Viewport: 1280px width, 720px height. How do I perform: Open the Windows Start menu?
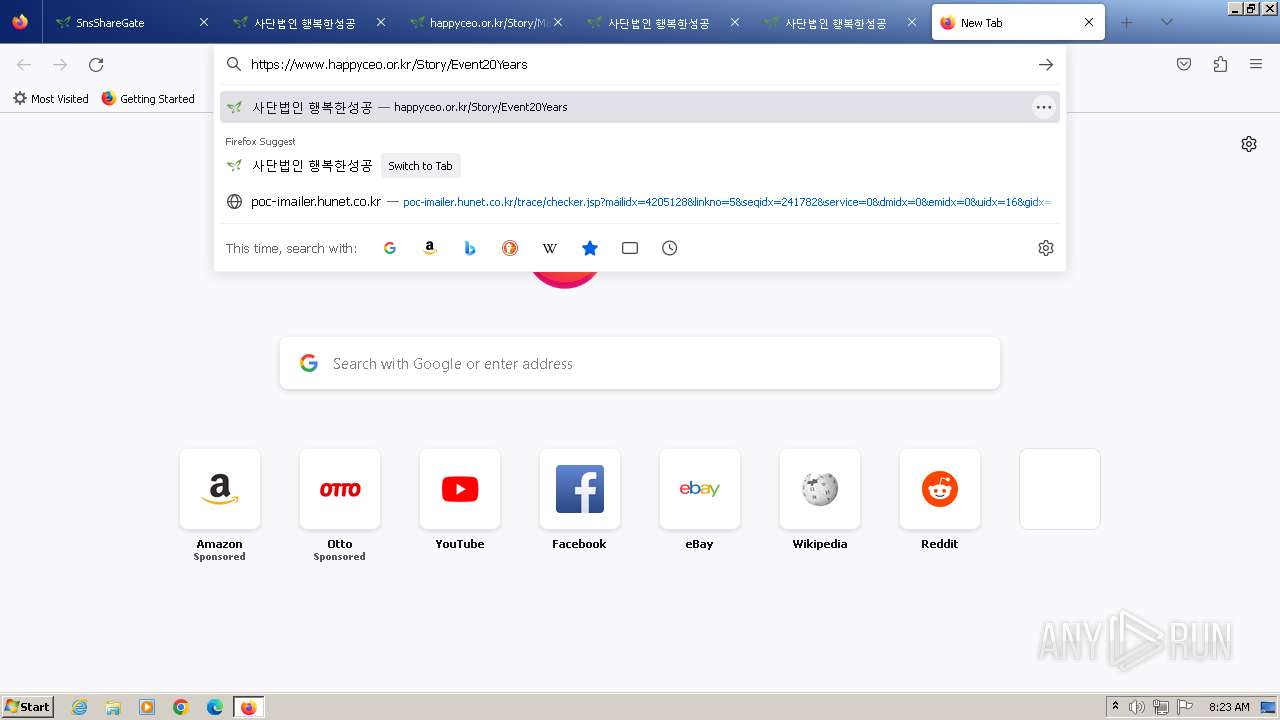[x=28, y=706]
